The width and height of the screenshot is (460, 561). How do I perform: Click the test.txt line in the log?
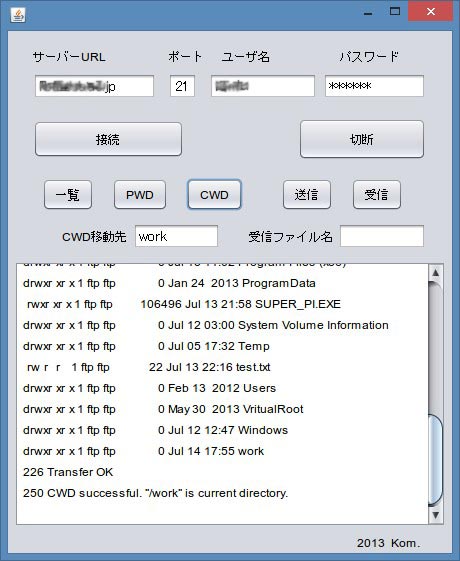[148, 367]
